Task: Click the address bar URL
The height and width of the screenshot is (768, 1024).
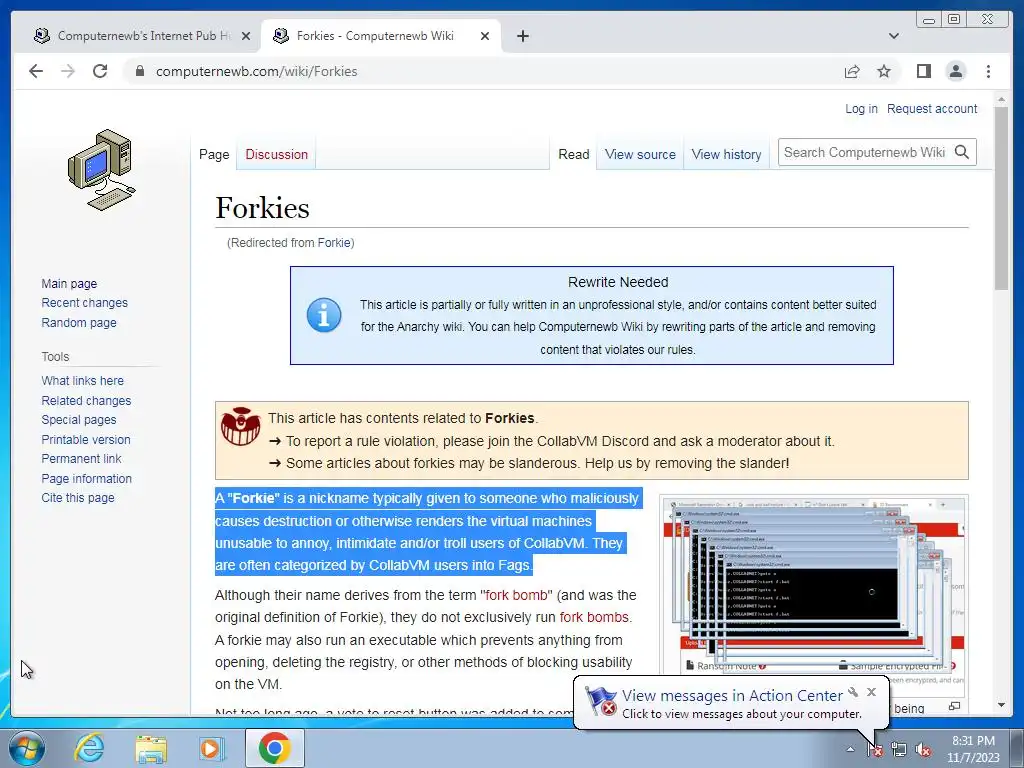Action: (257, 71)
